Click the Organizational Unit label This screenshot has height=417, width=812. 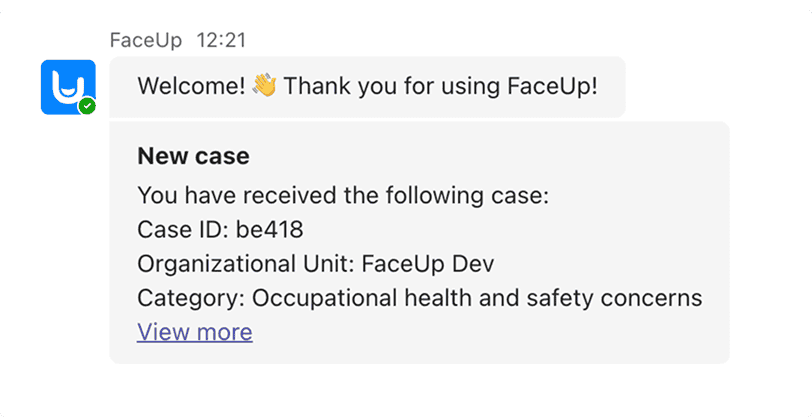click(245, 264)
